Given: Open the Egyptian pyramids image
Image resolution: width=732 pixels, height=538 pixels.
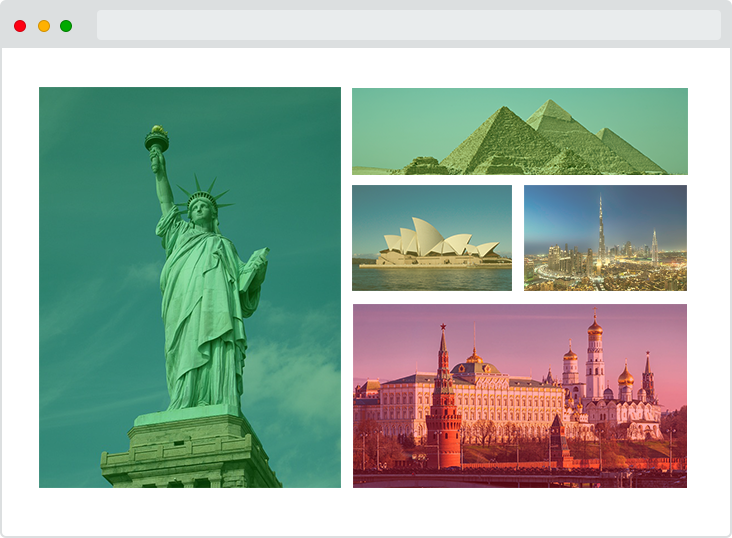Looking at the screenshot, I should click(x=520, y=131).
